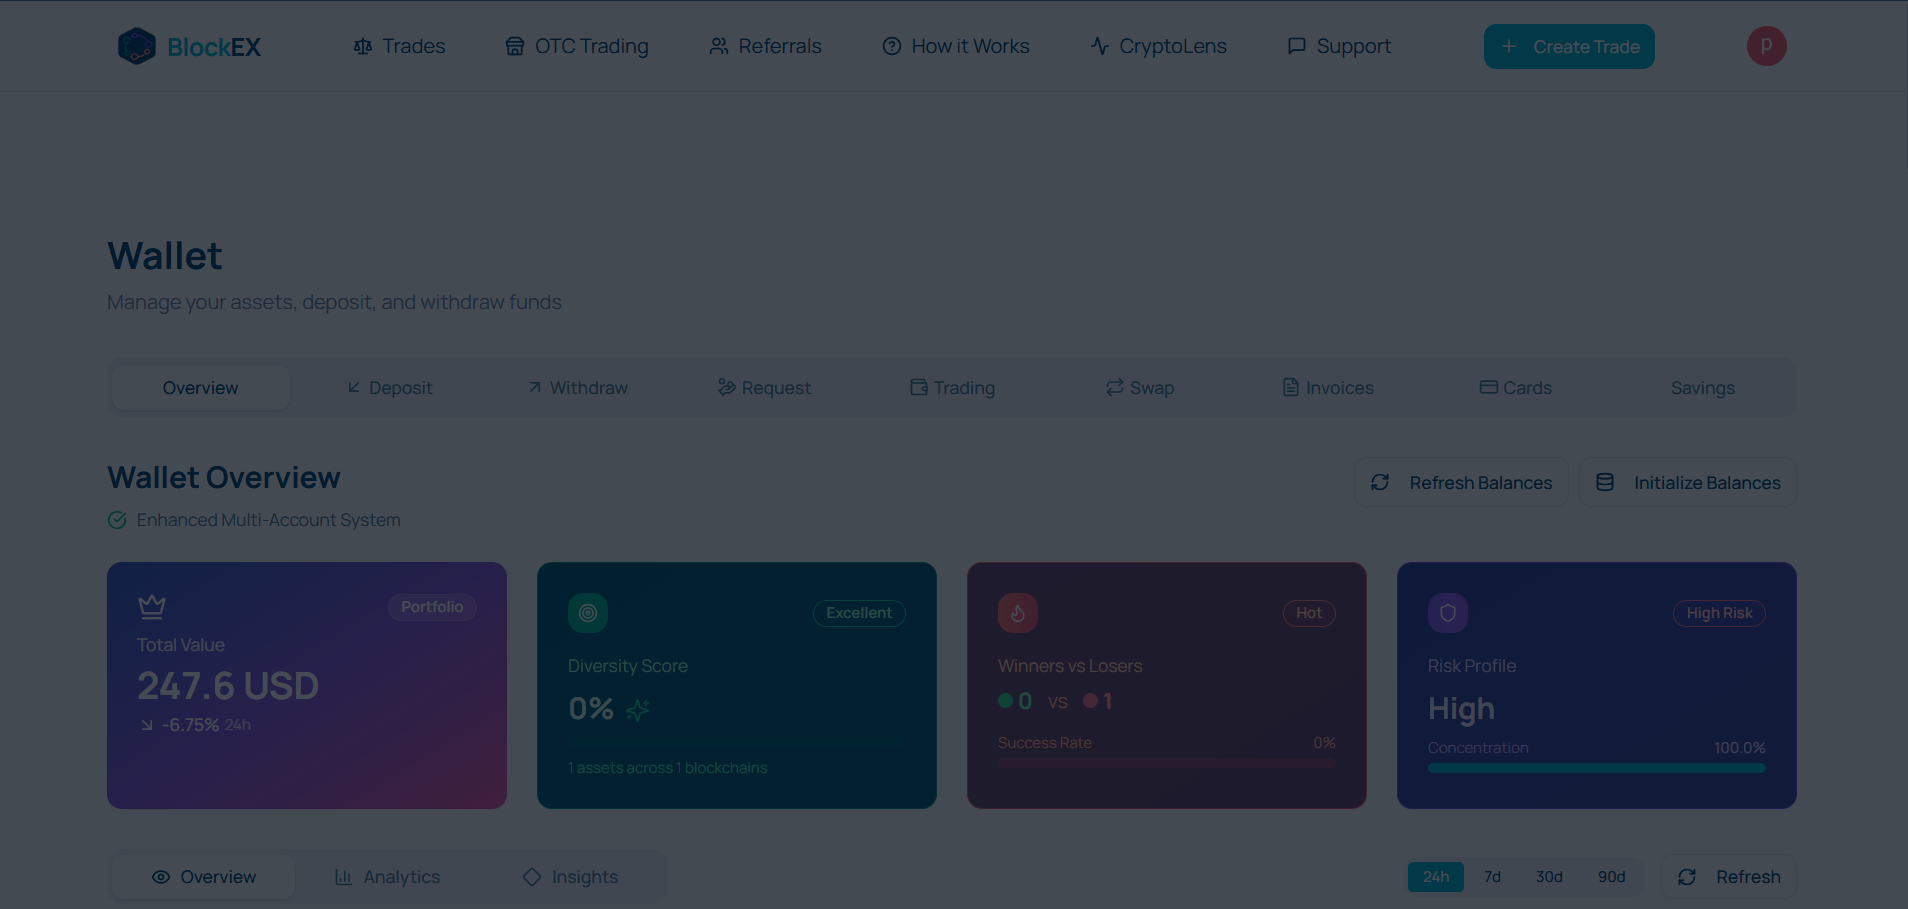Open the user profile avatar
This screenshot has width=1908, height=909.
tap(1767, 46)
